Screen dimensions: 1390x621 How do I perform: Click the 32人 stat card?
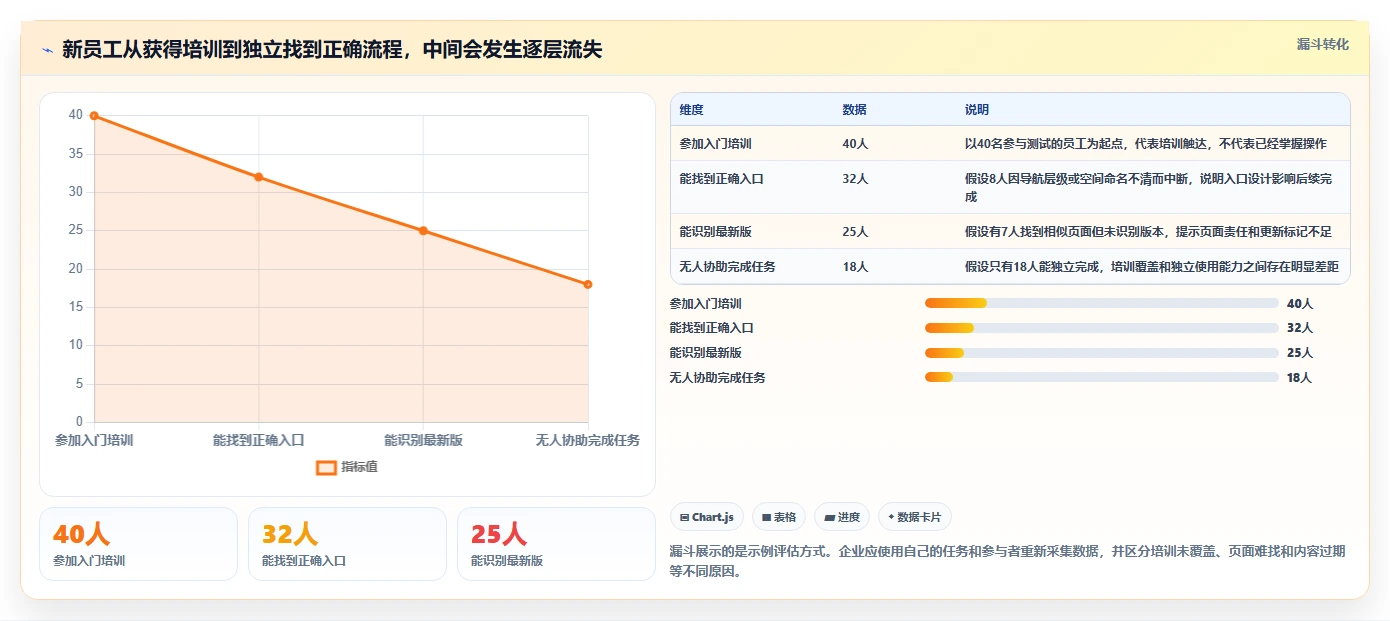347,544
